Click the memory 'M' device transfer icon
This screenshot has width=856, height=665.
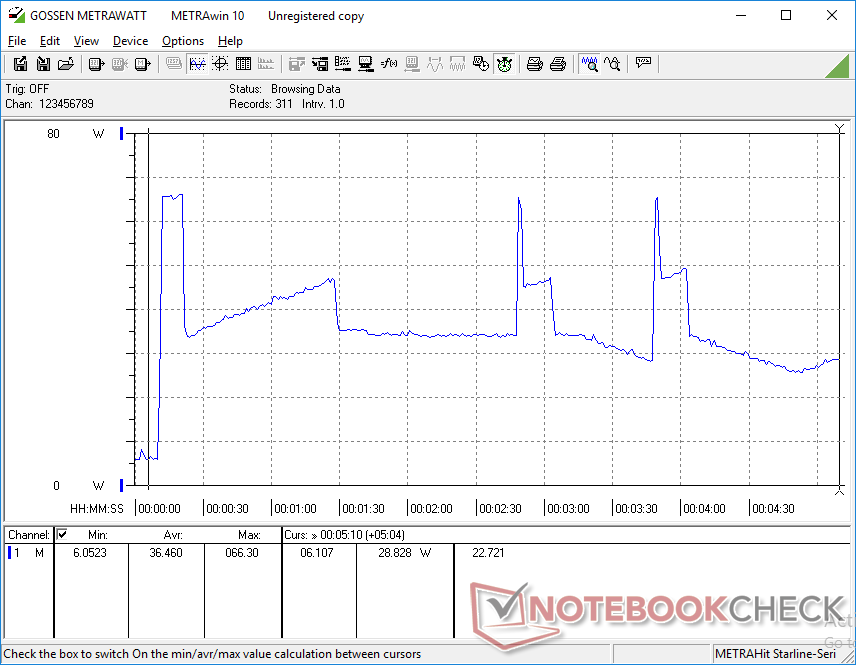pyautogui.click(x=142, y=64)
